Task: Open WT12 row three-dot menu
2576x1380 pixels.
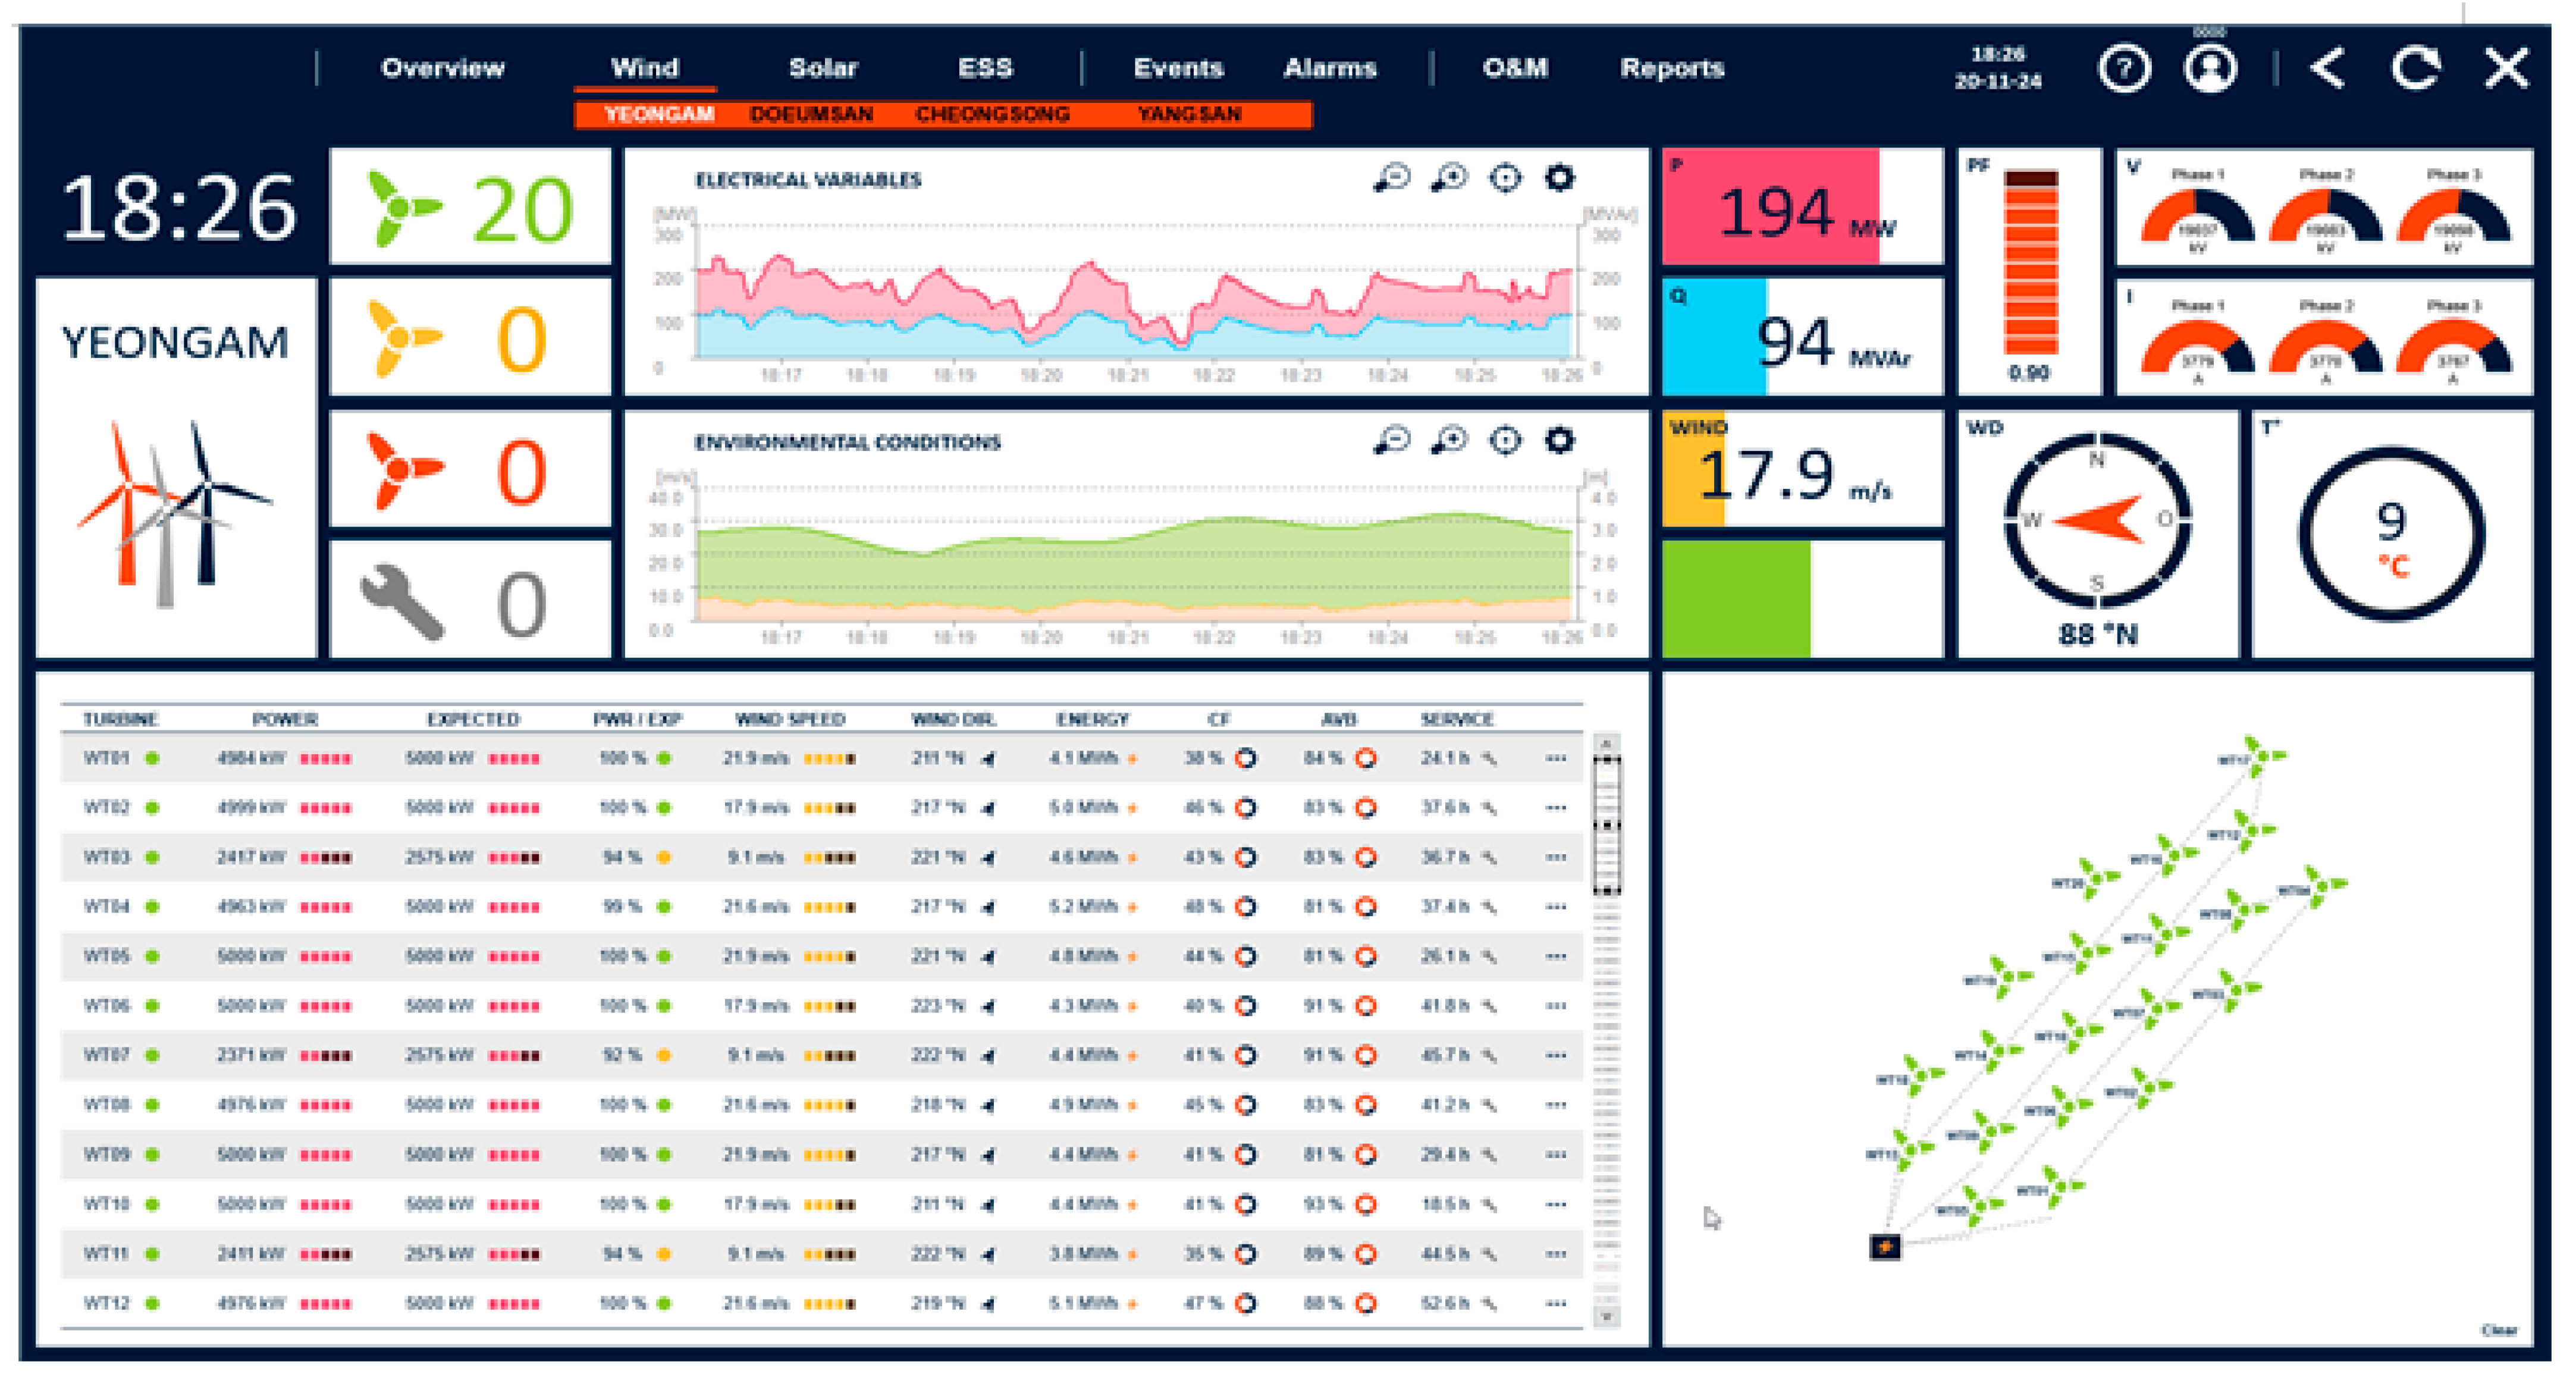Action: [x=1555, y=1303]
